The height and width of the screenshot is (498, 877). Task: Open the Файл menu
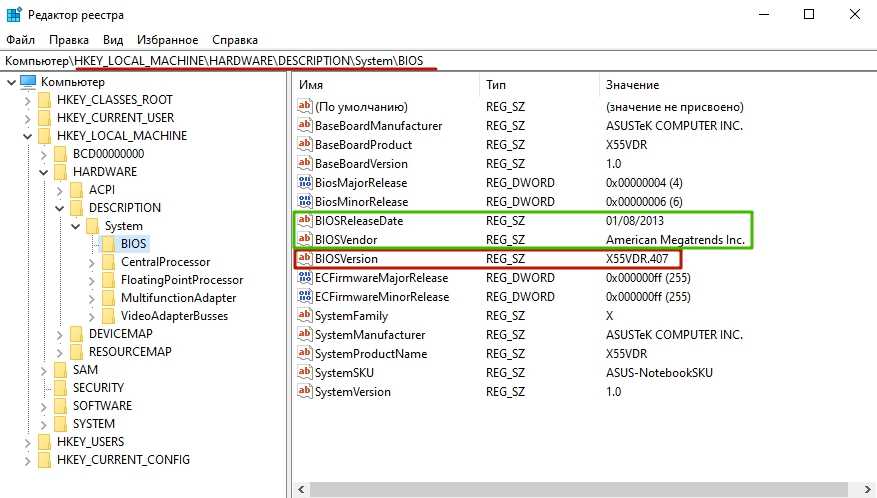click(x=20, y=40)
